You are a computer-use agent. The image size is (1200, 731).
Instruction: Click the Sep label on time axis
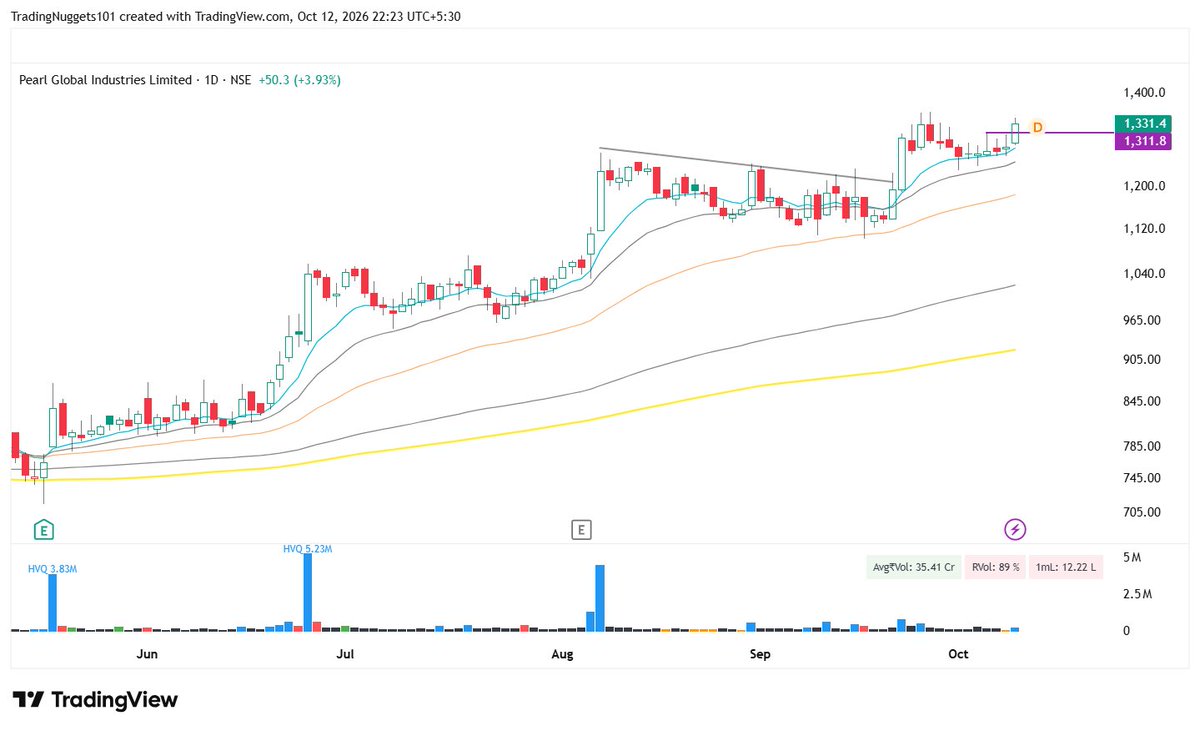tap(760, 654)
